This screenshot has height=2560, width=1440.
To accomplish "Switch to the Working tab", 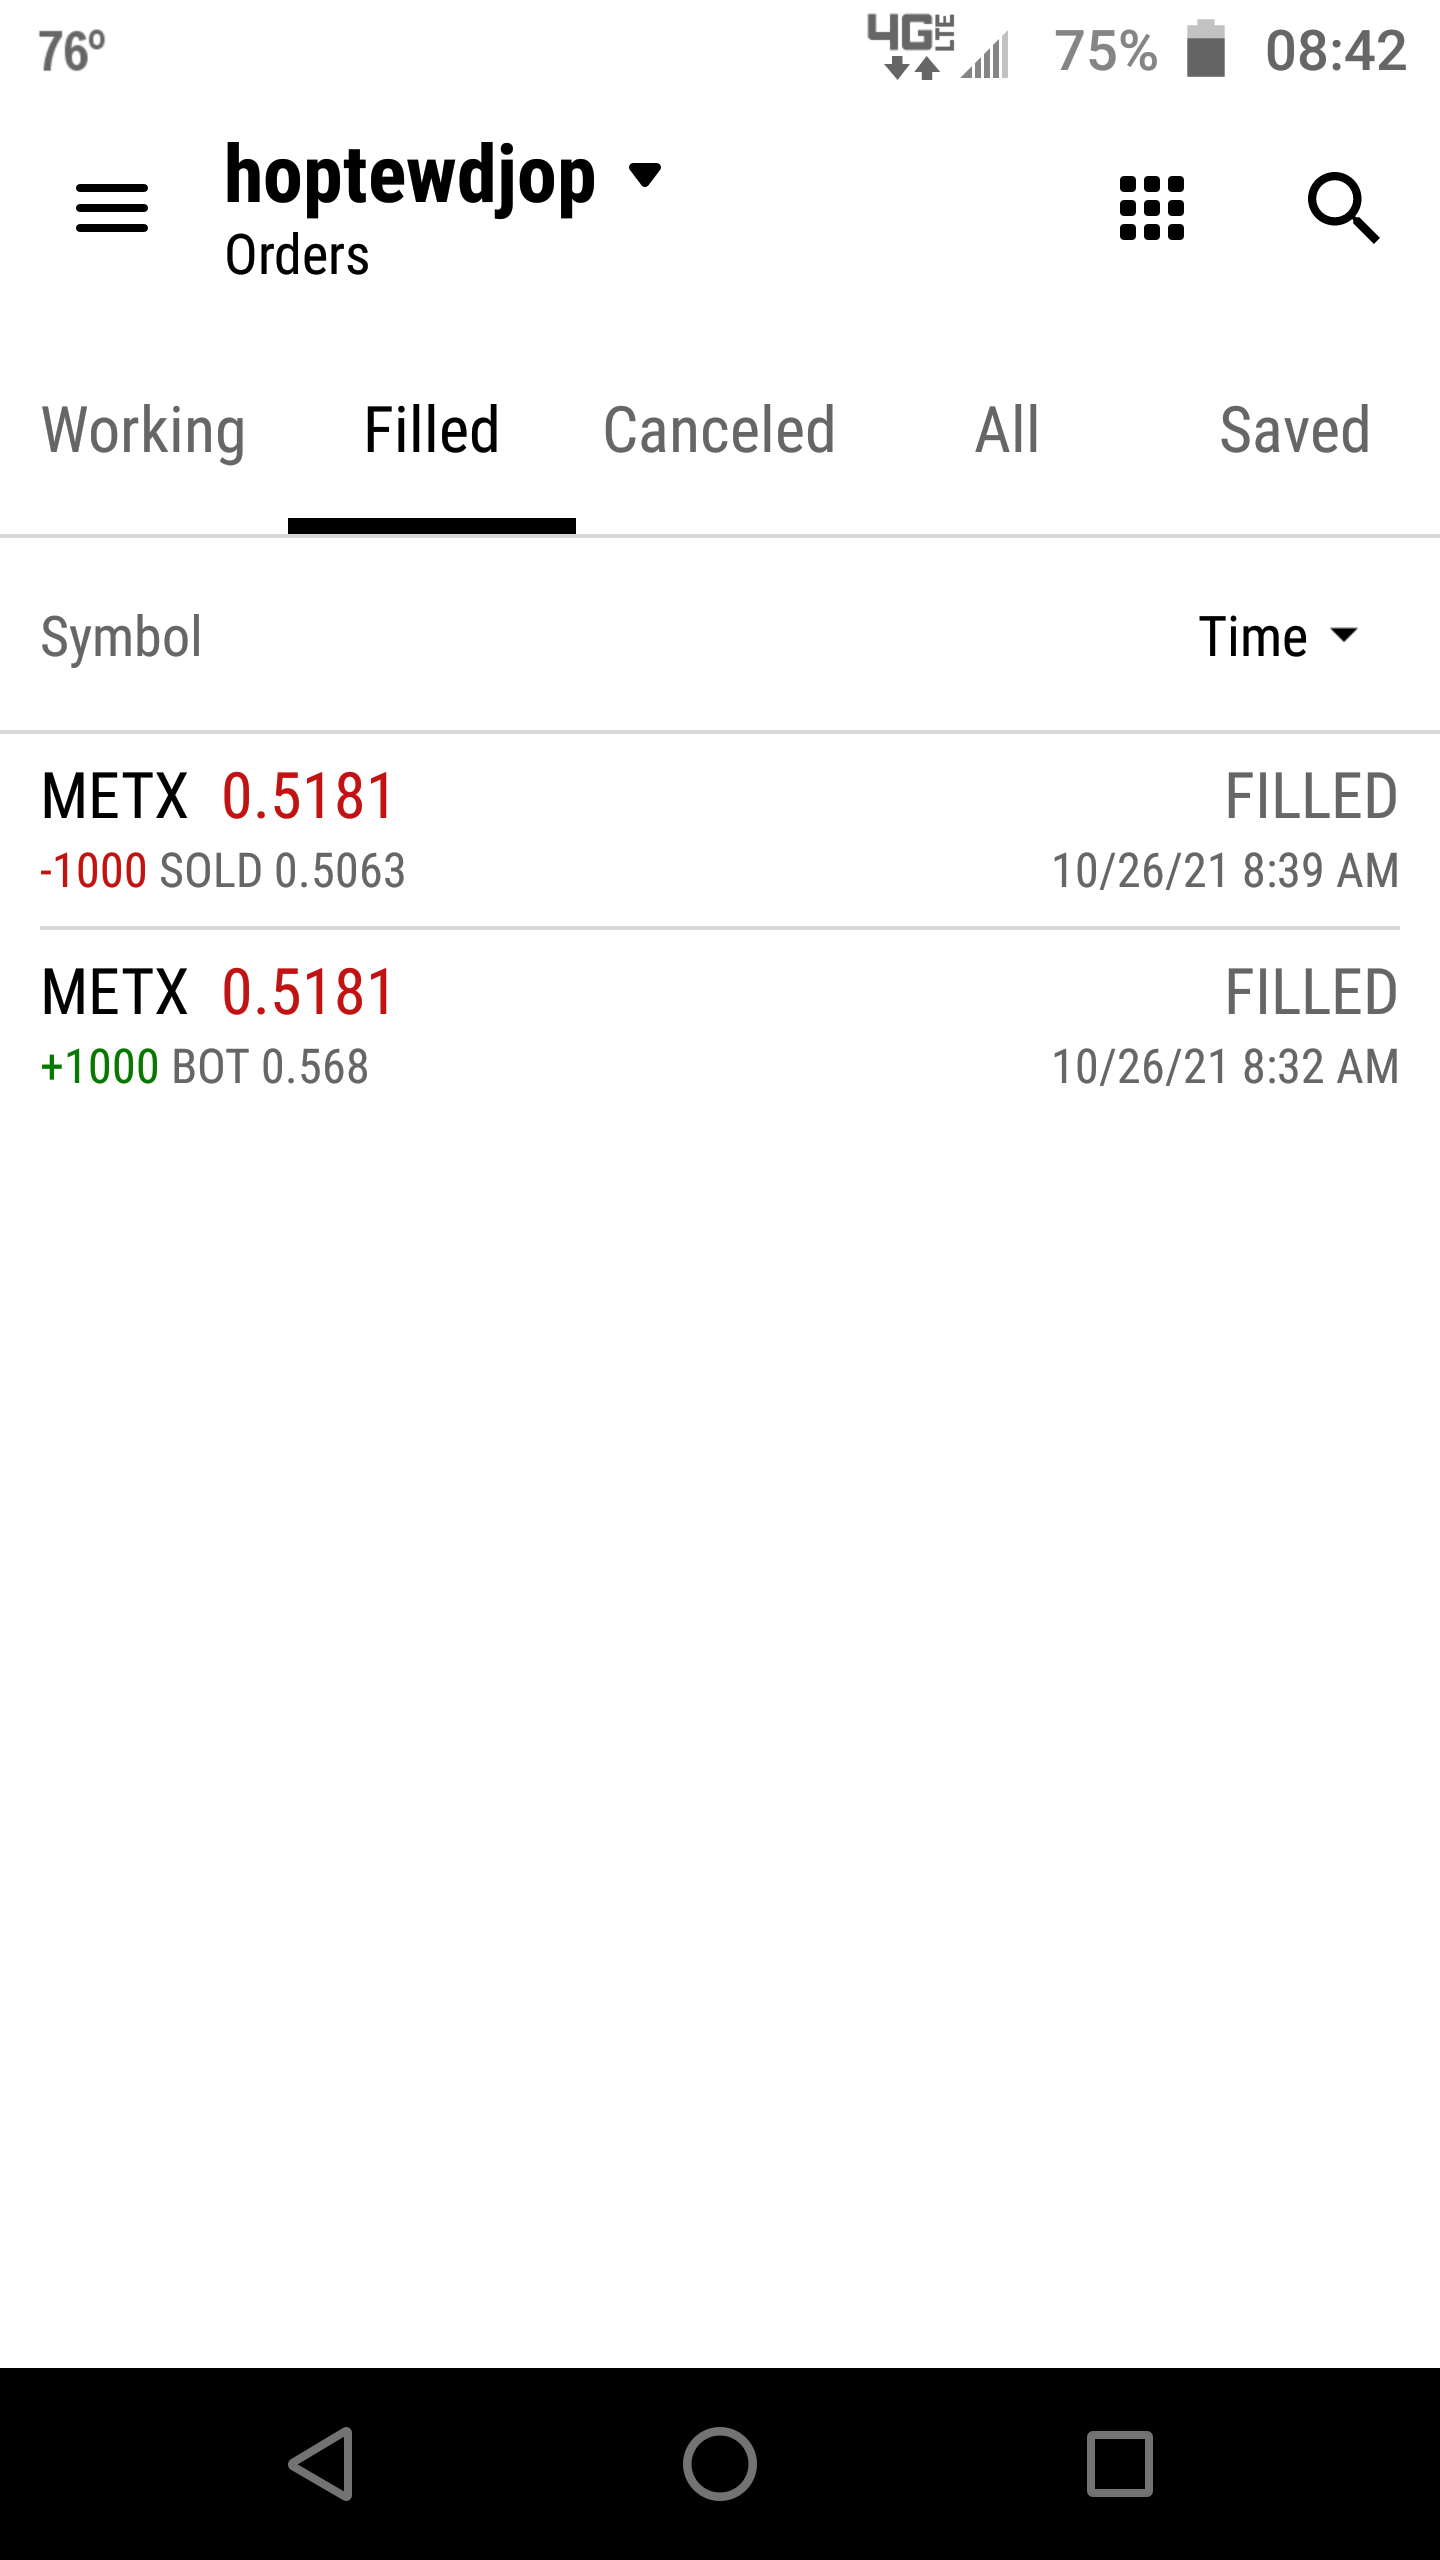I will [144, 431].
